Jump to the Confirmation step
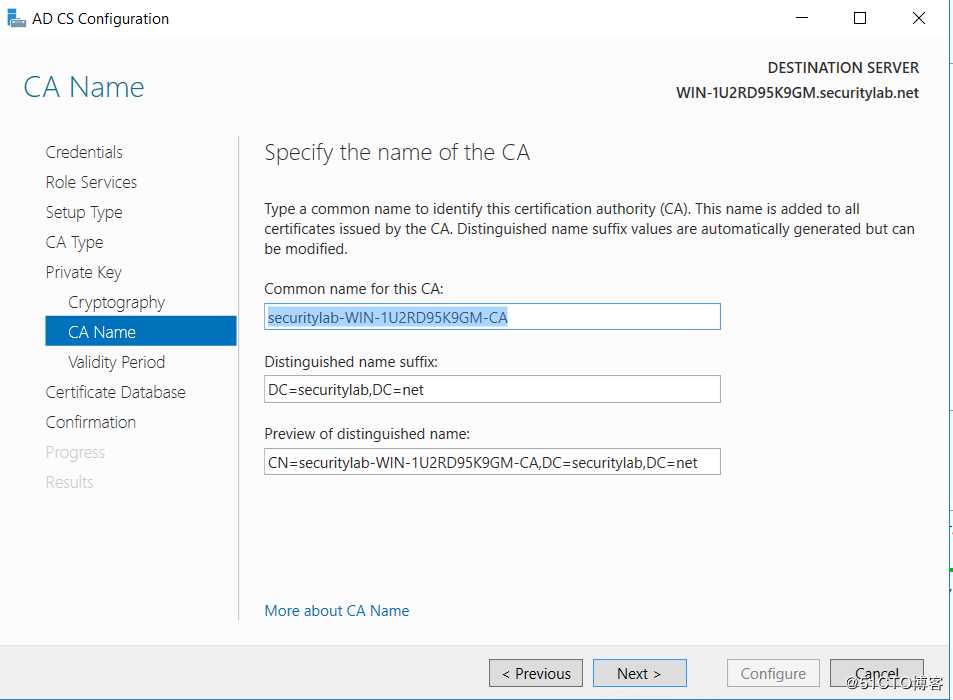This screenshot has height=700, width=953. pos(91,422)
